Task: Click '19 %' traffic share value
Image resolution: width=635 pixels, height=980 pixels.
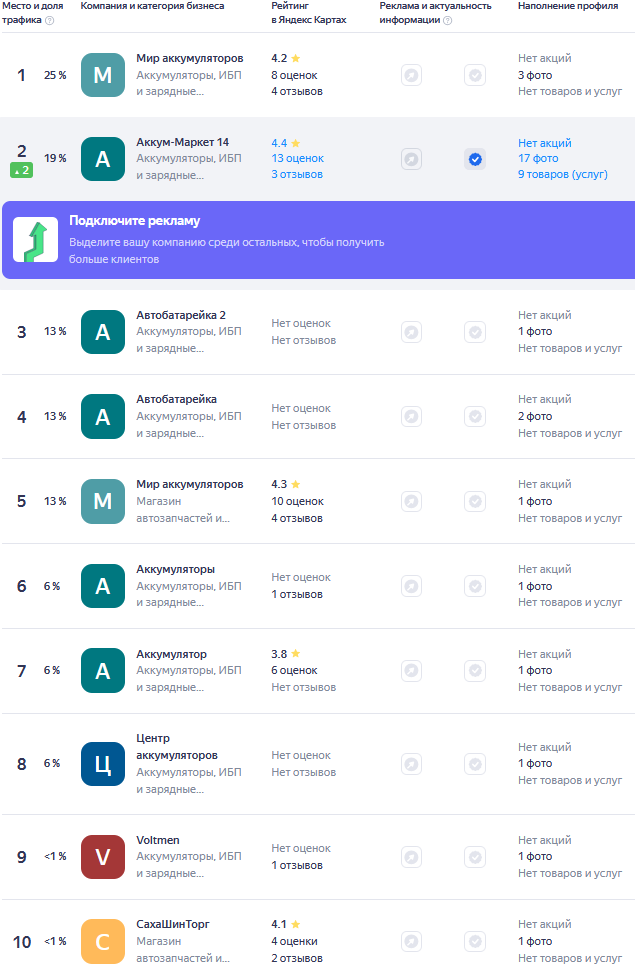Action: [55, 159]
